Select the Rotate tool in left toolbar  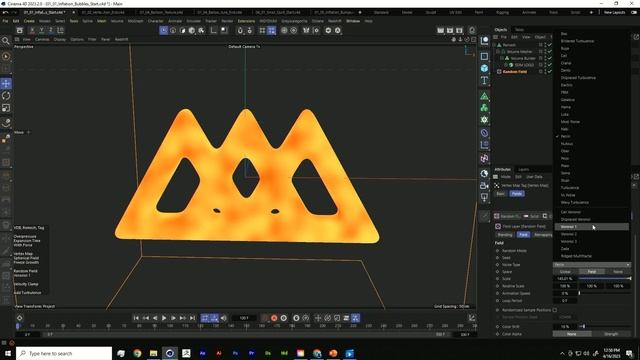[6, 96]
